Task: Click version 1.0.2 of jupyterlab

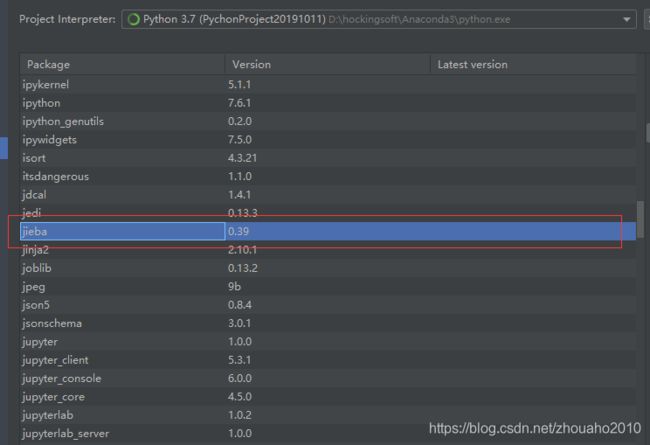Action: click(240, 415)
